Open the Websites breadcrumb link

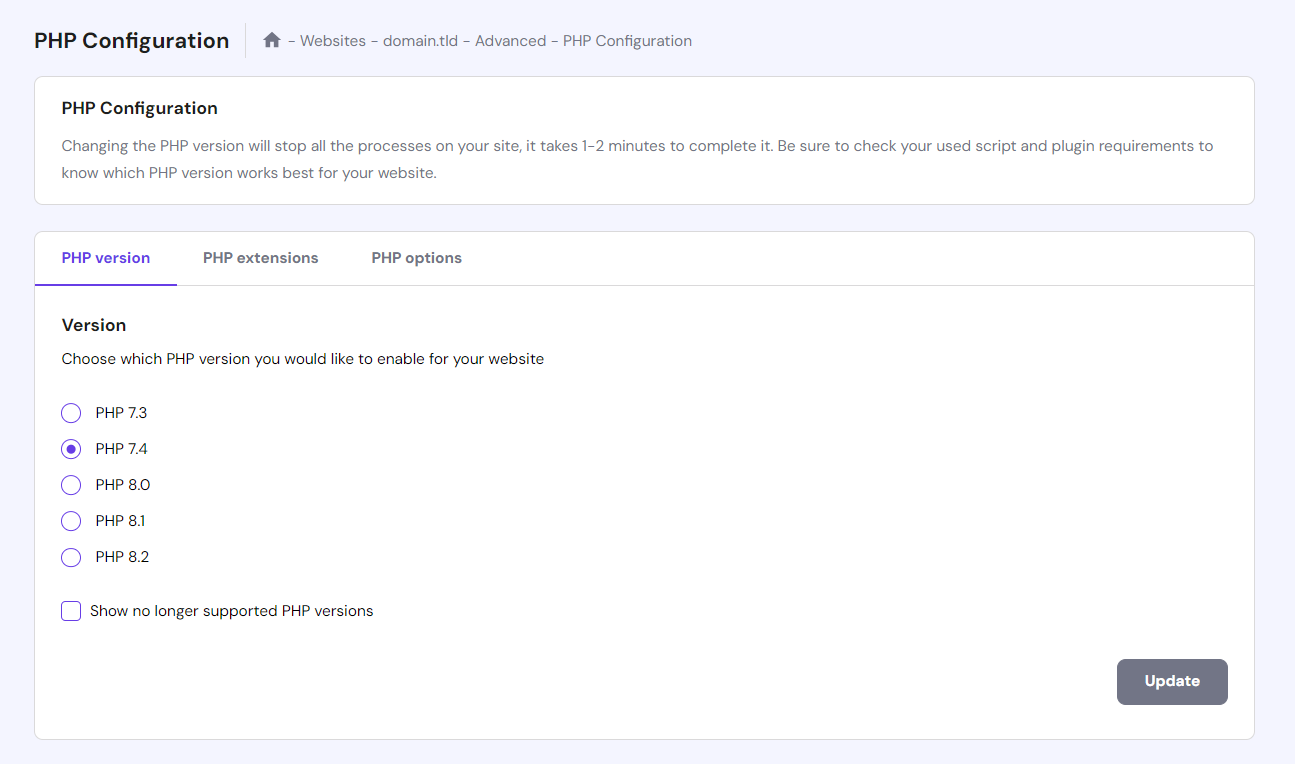point(334,40)
